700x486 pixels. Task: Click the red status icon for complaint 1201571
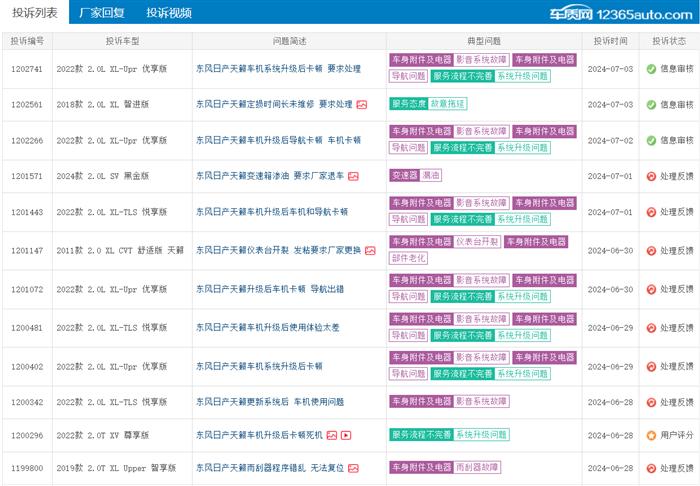pos(651,176)
